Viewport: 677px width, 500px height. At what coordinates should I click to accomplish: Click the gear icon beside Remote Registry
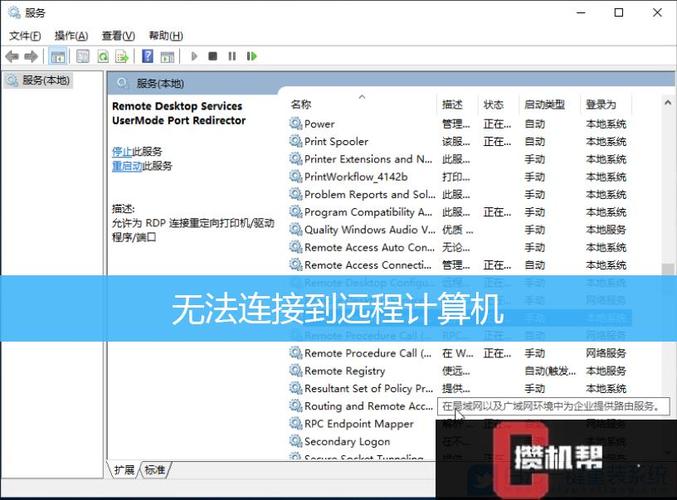296,370
